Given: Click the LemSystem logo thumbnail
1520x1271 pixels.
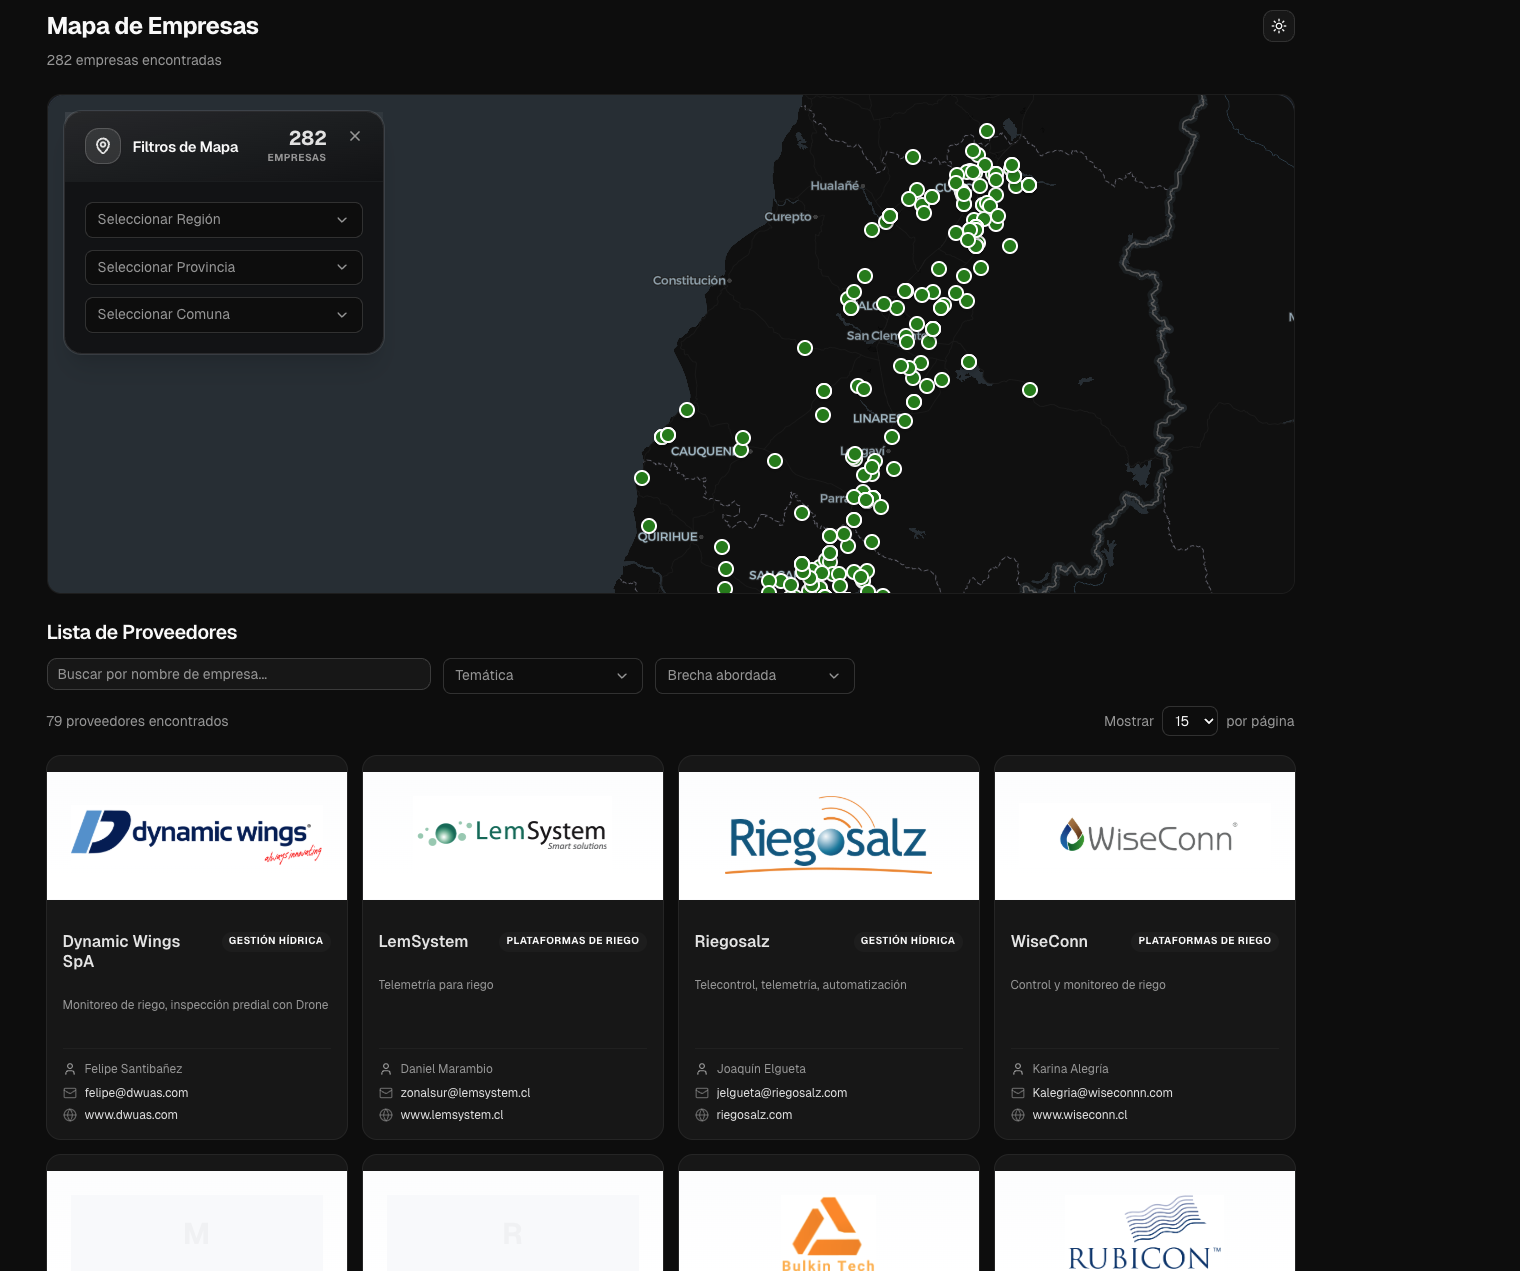Looking at the screenshot, I should tap(513, 836).
